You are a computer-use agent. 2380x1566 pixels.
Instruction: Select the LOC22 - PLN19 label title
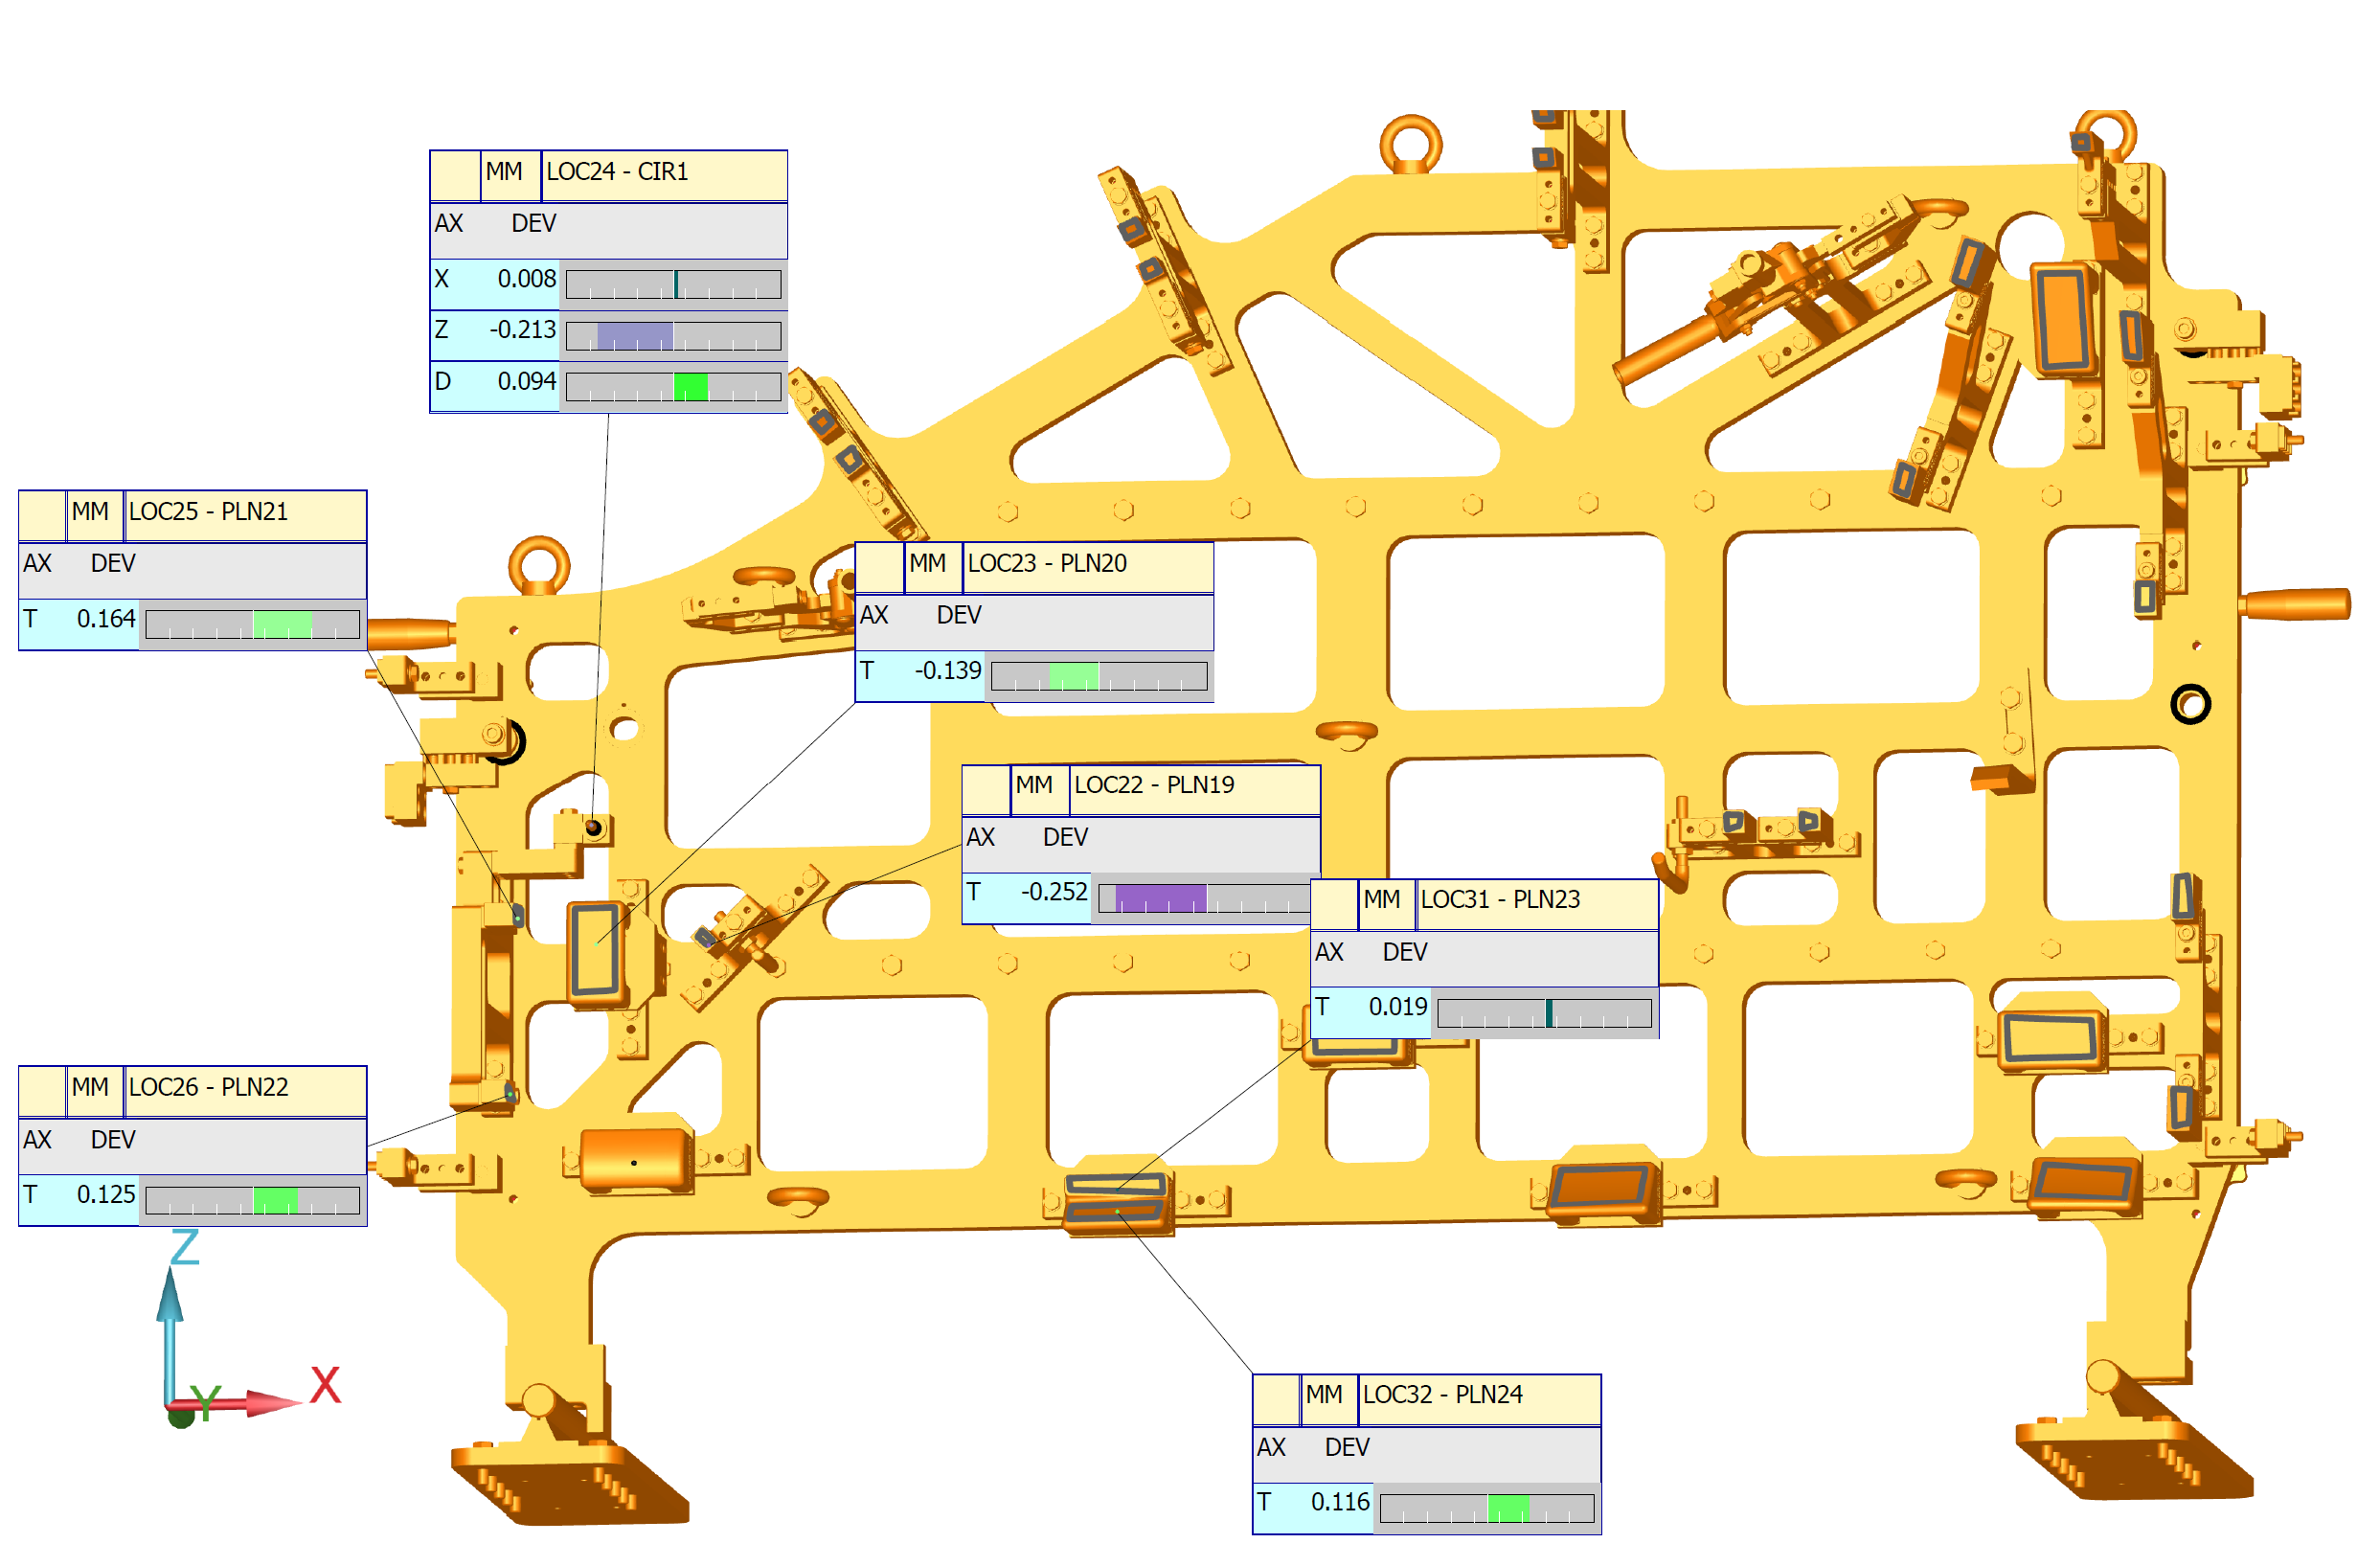1154,785
